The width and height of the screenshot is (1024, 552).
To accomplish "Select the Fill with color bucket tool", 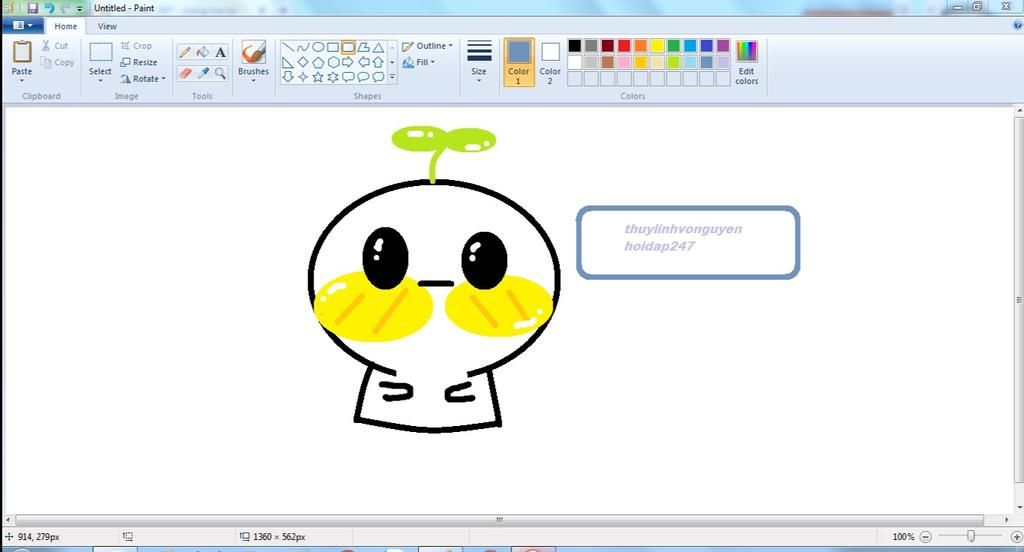I will coord(203,52).
